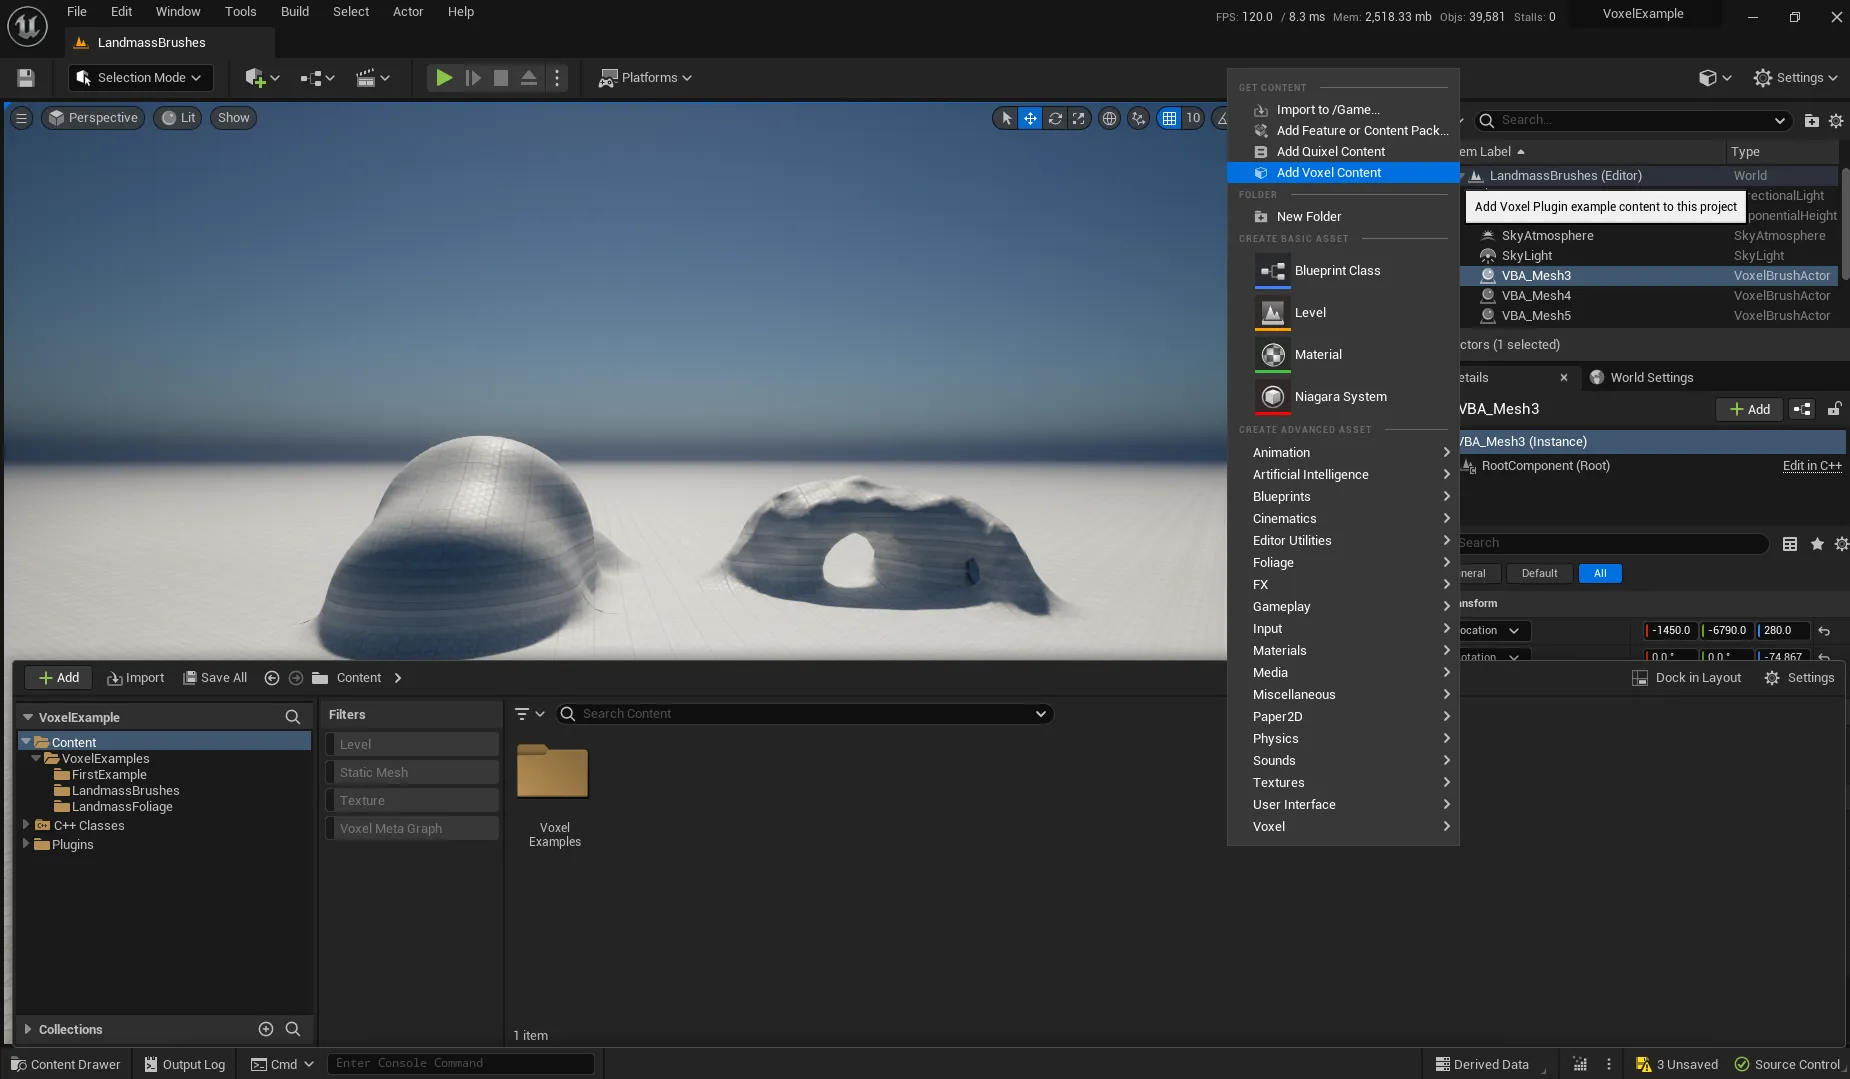Image resolution: width=1850 pixels, height=1079 pixels.
Task: Choose Add Voxel Content menu entry
Action: point(1329,173)
